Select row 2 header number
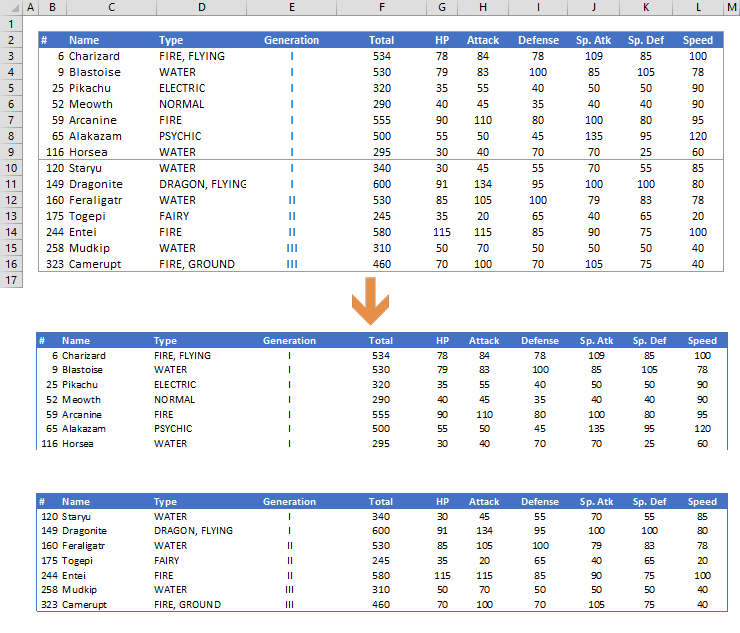 coord(11,40)
